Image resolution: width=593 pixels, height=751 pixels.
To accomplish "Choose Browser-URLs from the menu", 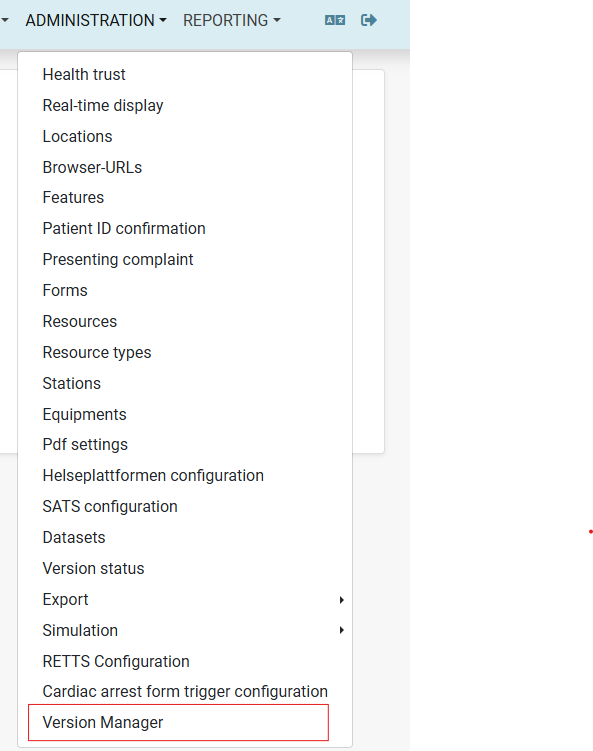I will (x=185, y=167).
